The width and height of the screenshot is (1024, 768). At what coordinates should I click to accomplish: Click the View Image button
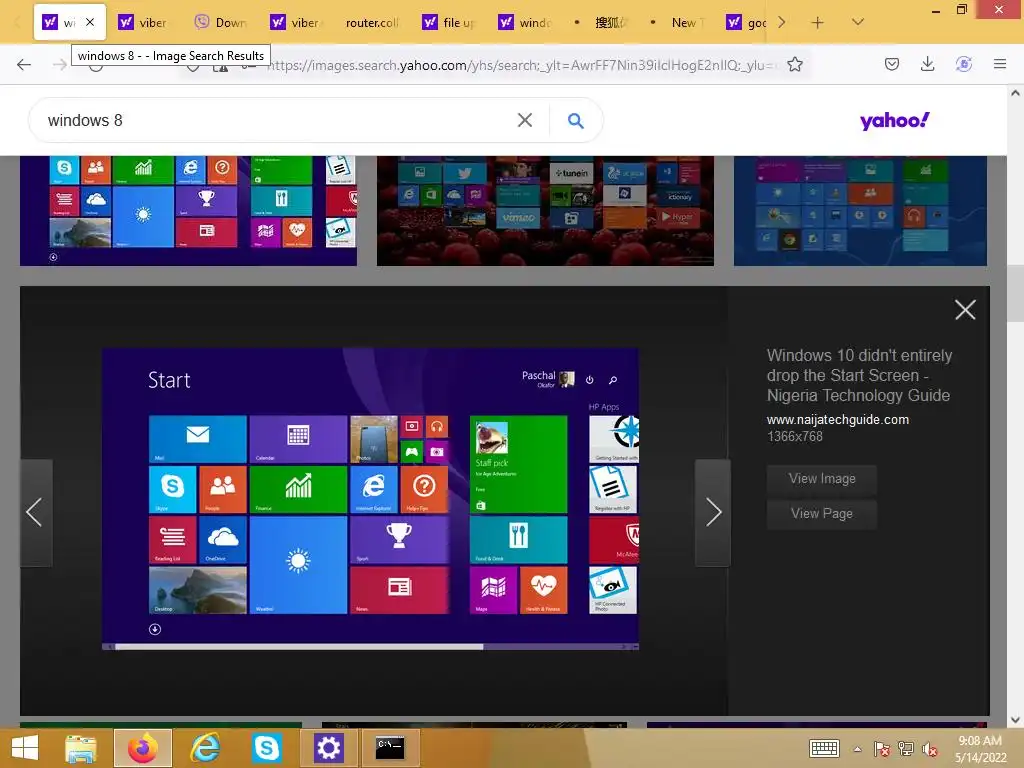pyautogui.click(x=822, y=479)
